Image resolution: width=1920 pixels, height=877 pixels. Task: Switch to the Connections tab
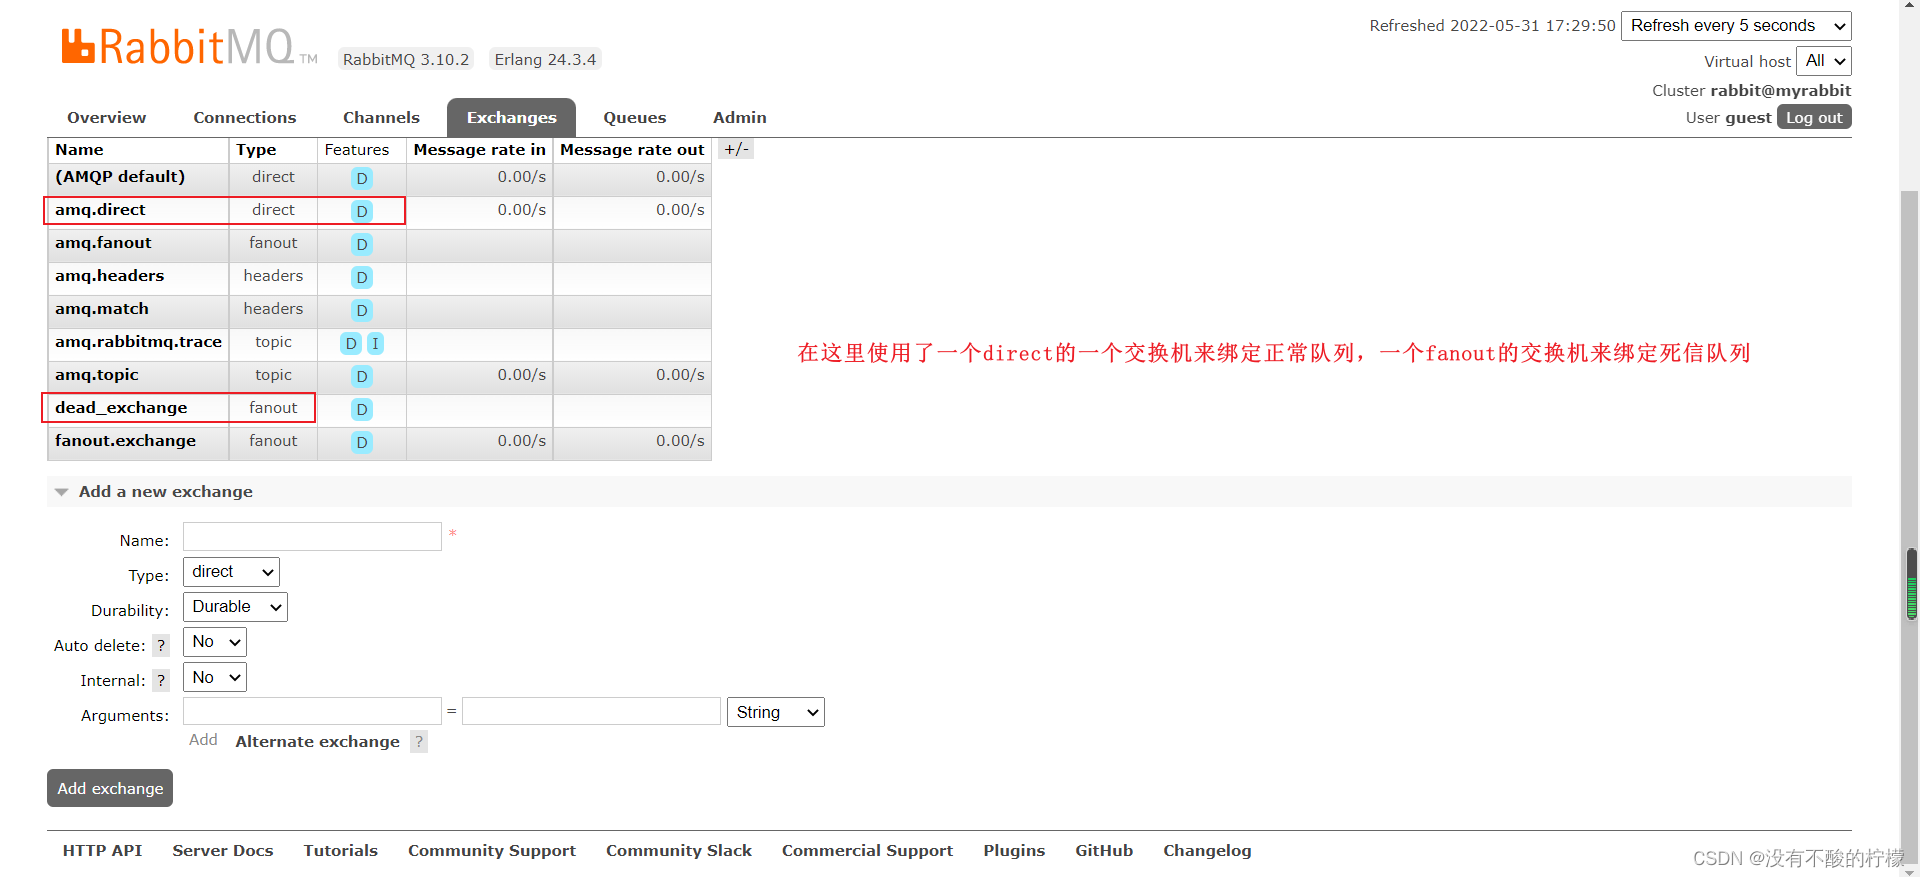[245, 117]
